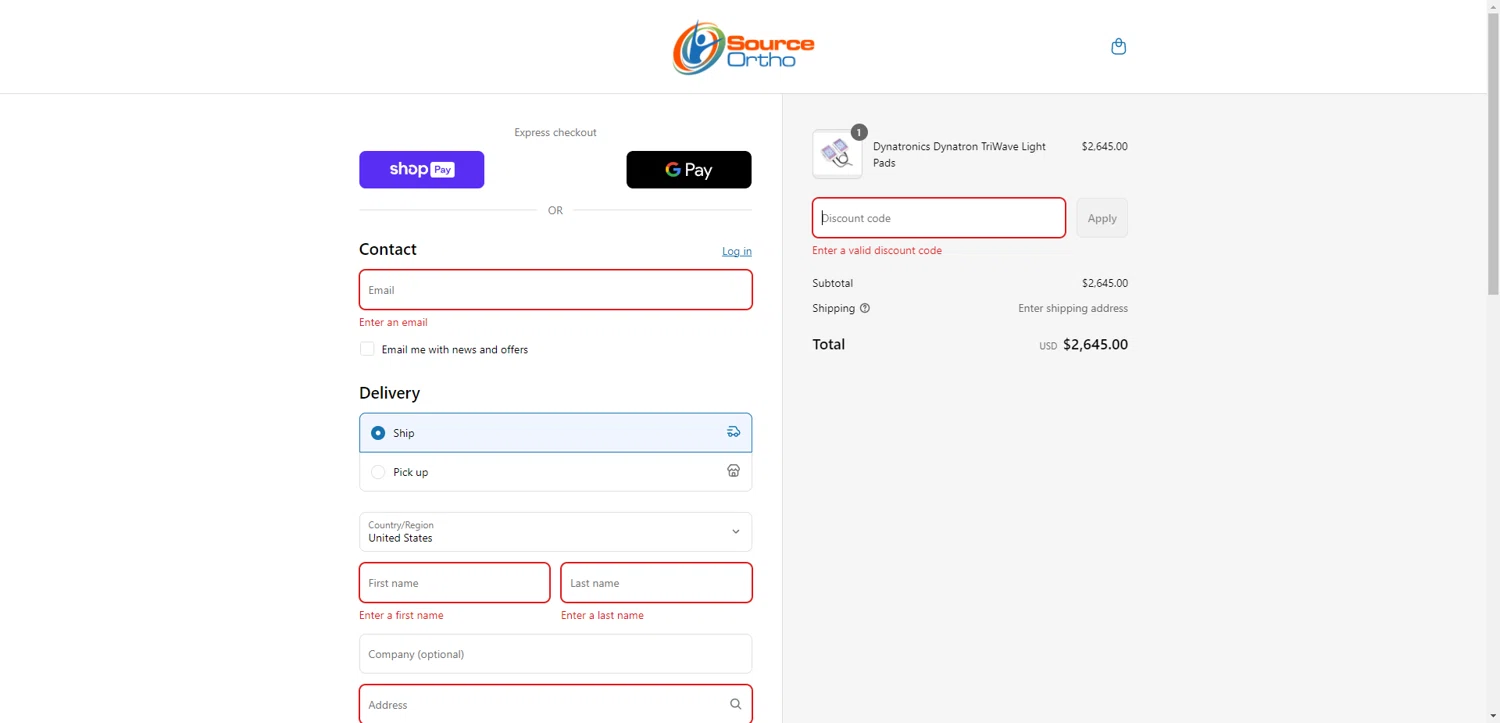
Task: Select the Ship delivery option
Action: pyautogui.click(x=556, y=433)
